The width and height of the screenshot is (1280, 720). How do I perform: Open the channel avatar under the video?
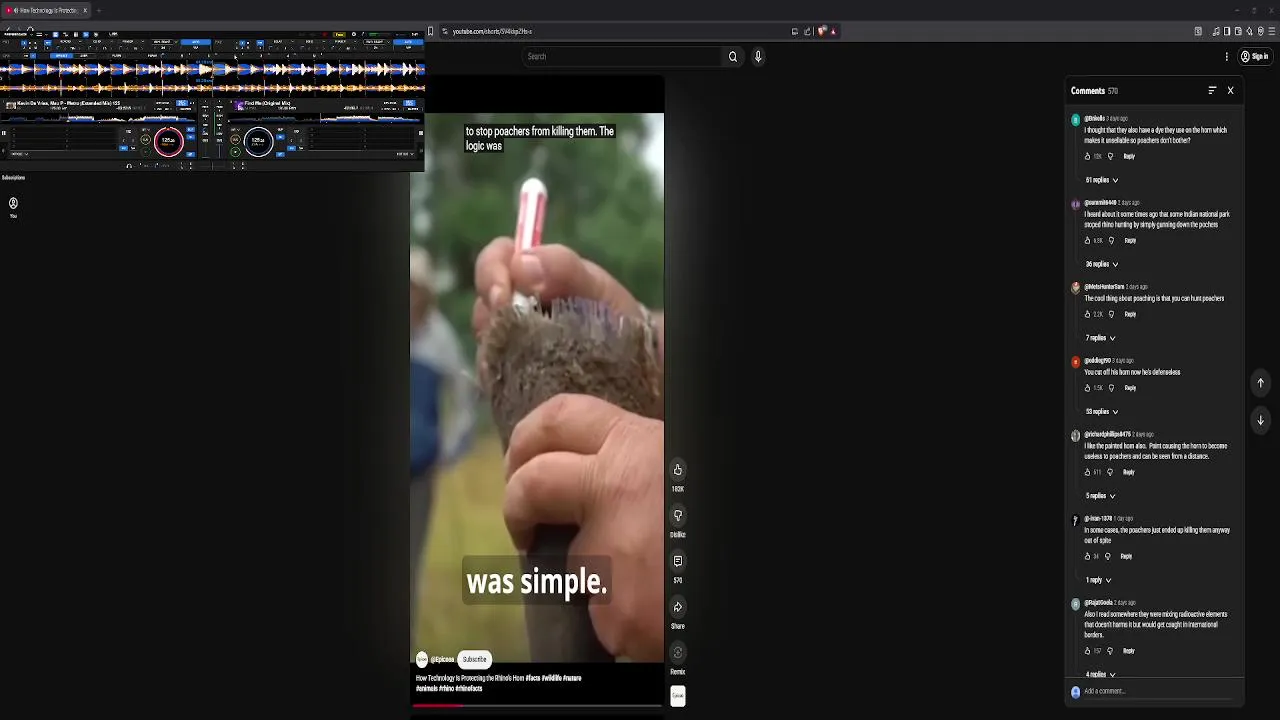(x=422, y=659)
